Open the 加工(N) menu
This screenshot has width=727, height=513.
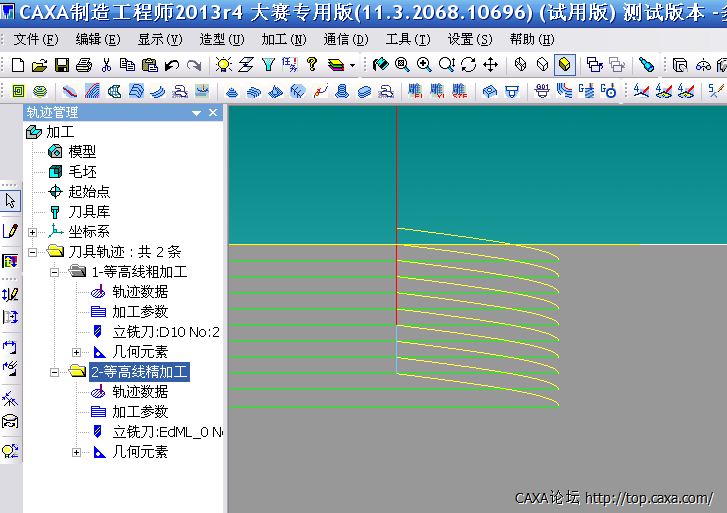284,39
